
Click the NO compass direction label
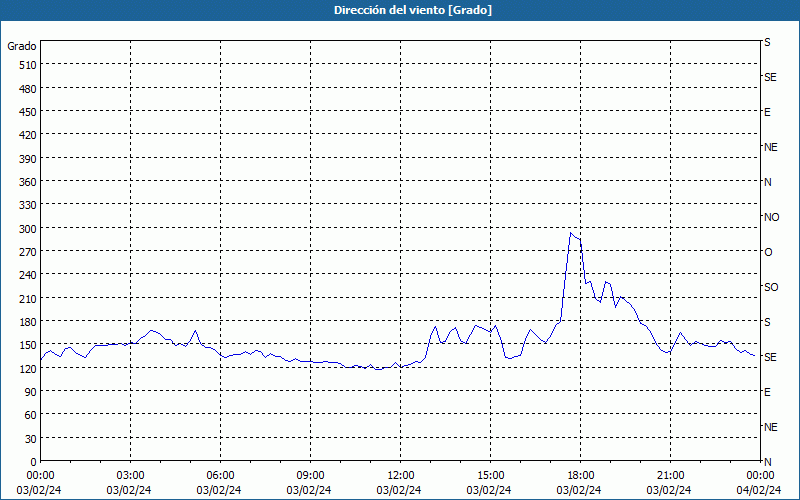(771, 217)
